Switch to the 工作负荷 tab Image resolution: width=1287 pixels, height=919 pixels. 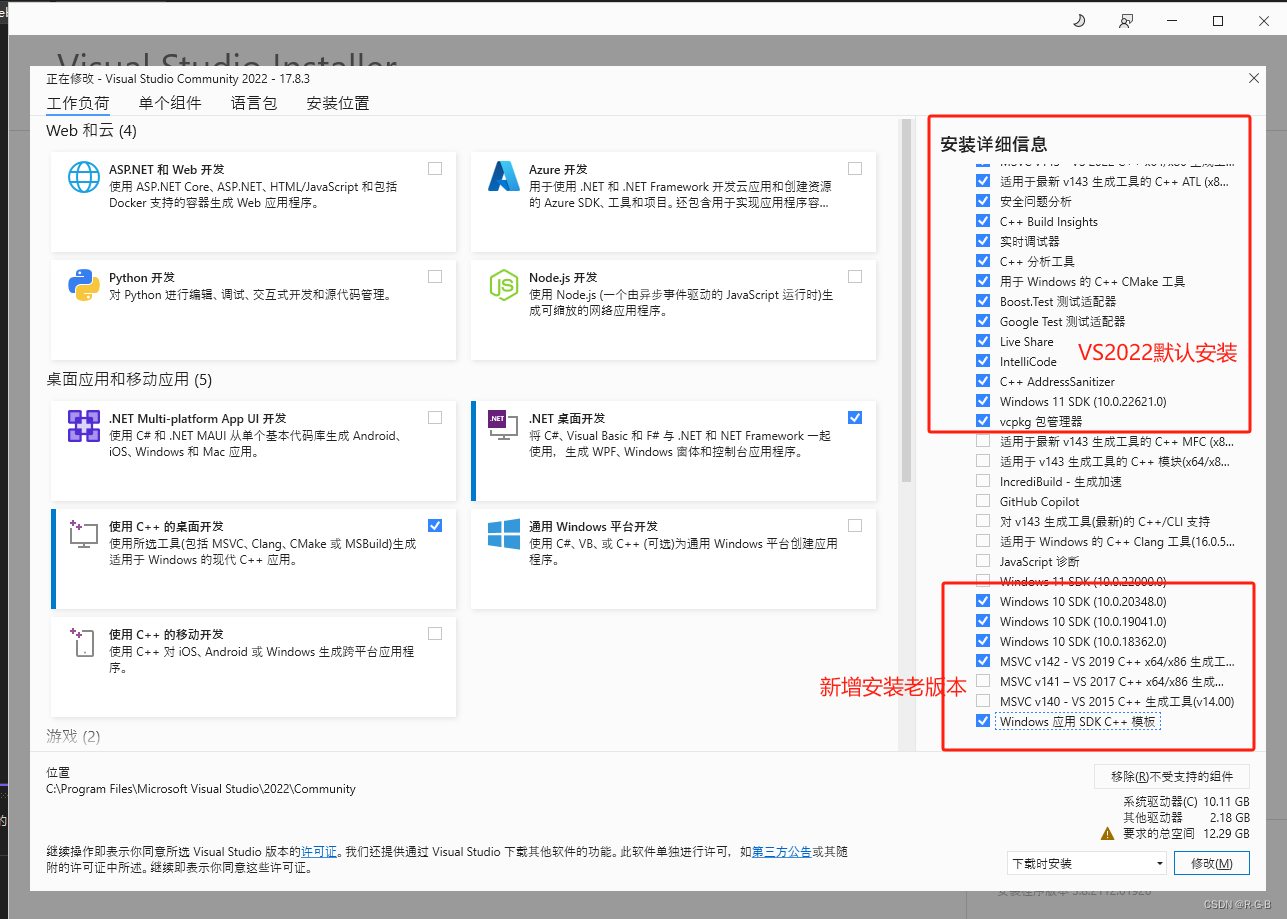click(x=78, y=103)
